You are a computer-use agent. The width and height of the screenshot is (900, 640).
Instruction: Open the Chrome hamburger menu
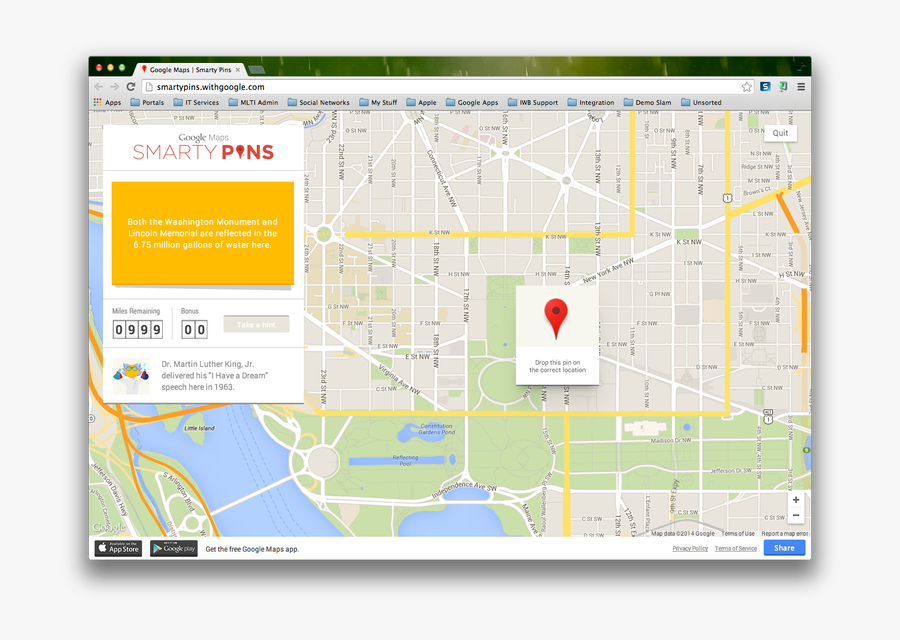click(x=801, y=87)
